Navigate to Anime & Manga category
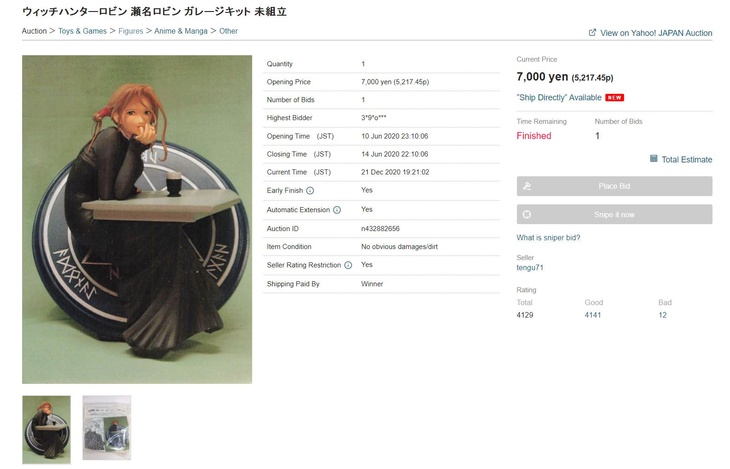Image resolution: width=730 pixels, height=469 pixels. 182,32
